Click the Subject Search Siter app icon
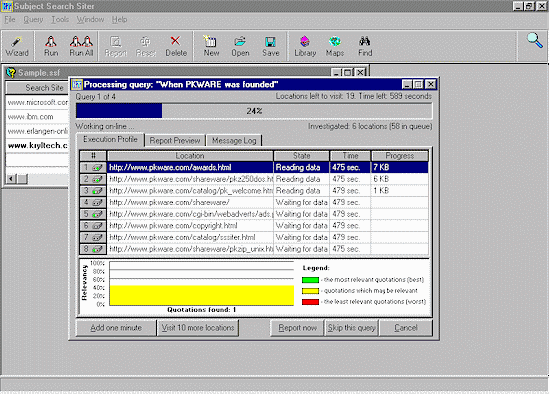 click(x=6, y=6)
